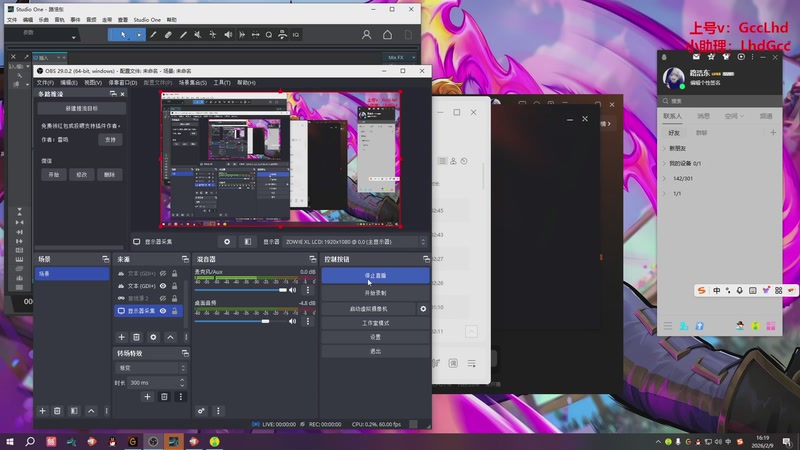Image resolution: width=800 pixels, height=450 pixels.
Task: Add a new source in OBS sources panel
Action: click(x=122, y=337)
